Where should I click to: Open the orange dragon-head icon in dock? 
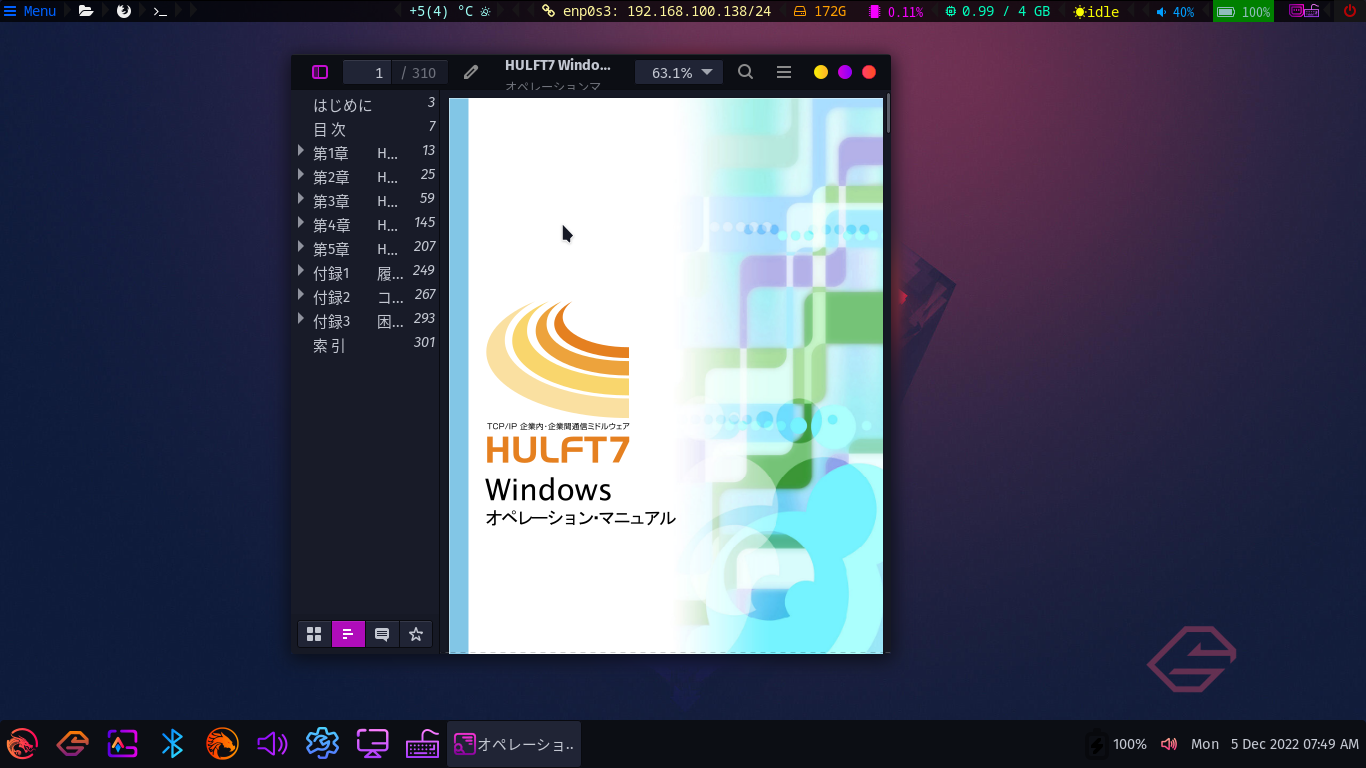pos(222,744)
